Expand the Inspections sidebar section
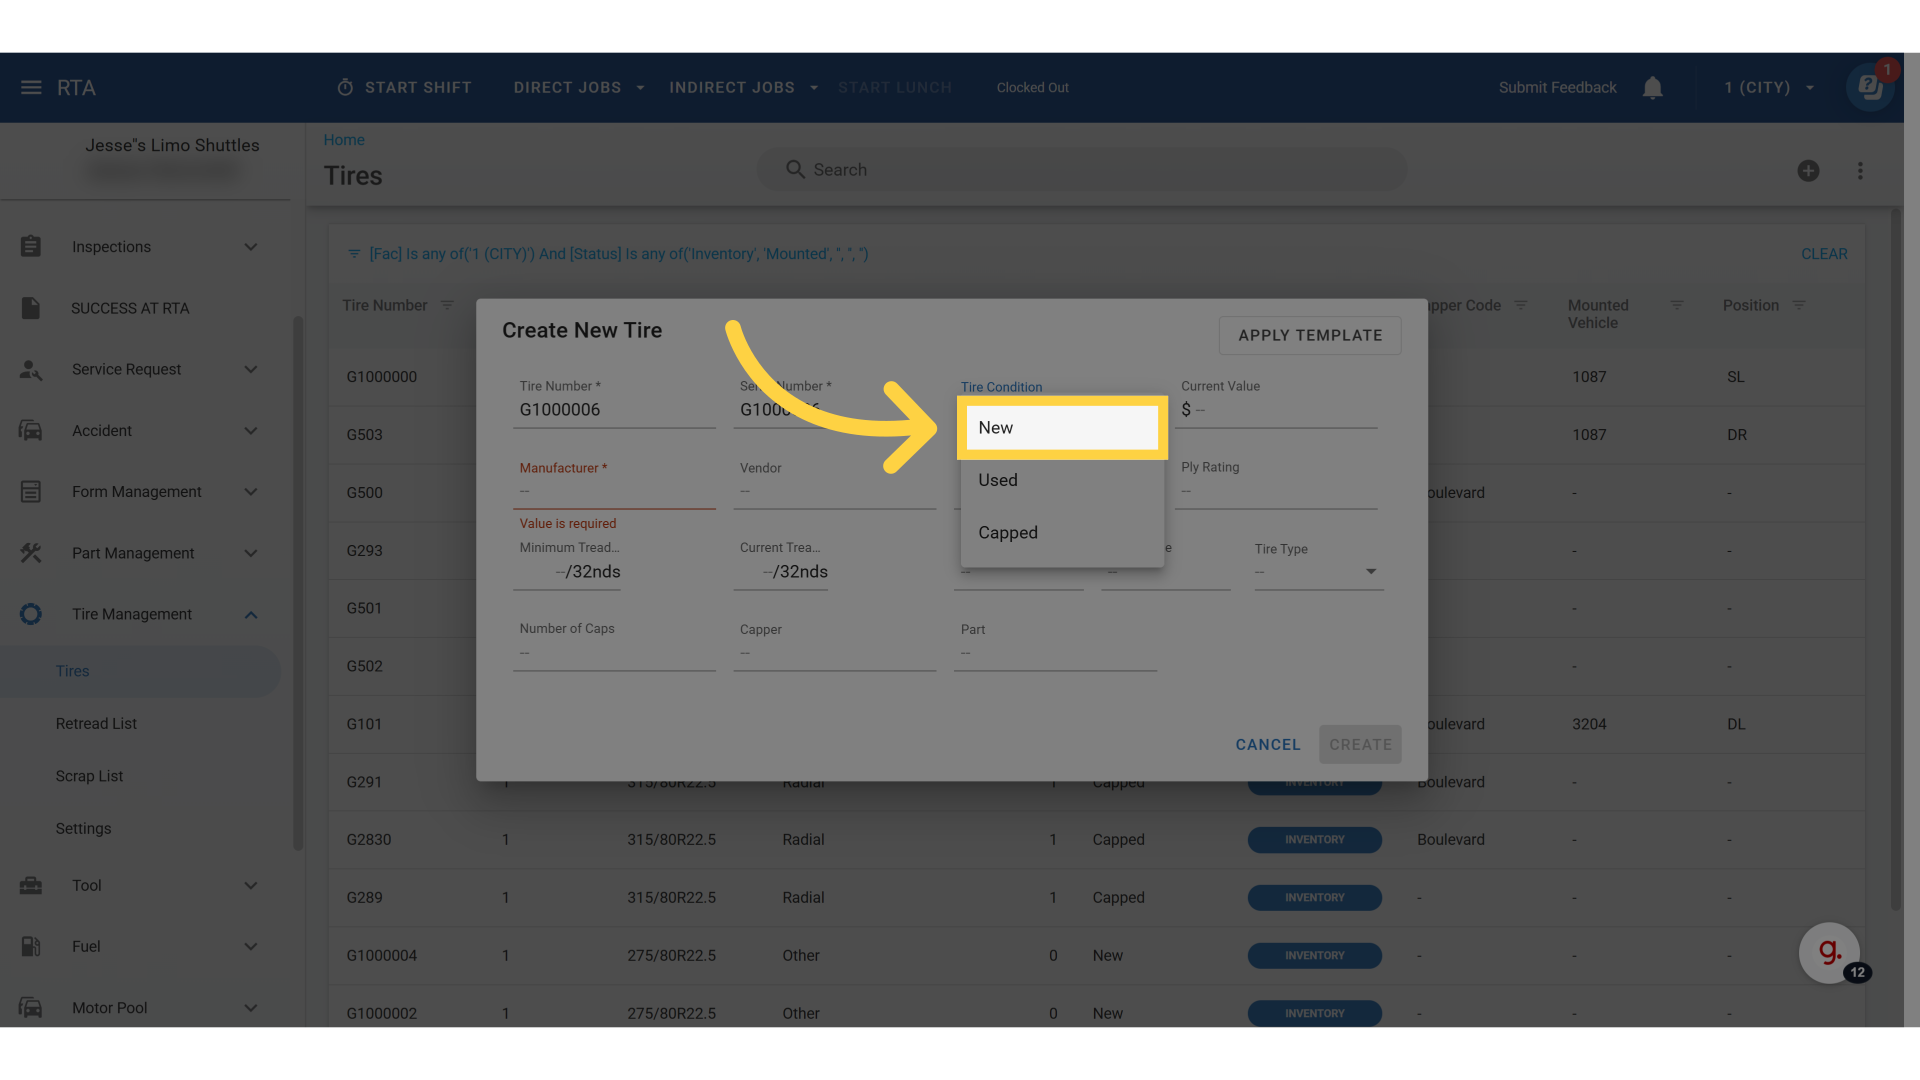1920x1080 pixels. (x=251, y=247)
